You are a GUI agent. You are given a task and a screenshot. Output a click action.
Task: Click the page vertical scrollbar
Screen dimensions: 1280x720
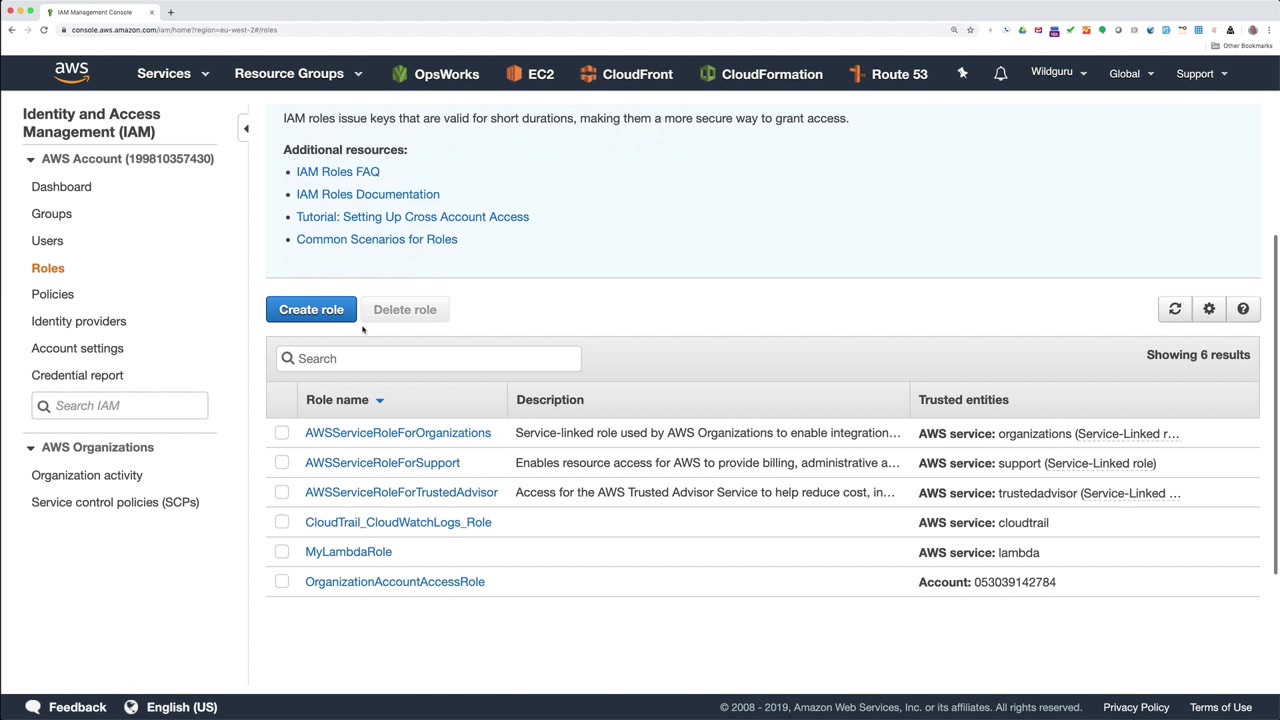click(1275, 400)
